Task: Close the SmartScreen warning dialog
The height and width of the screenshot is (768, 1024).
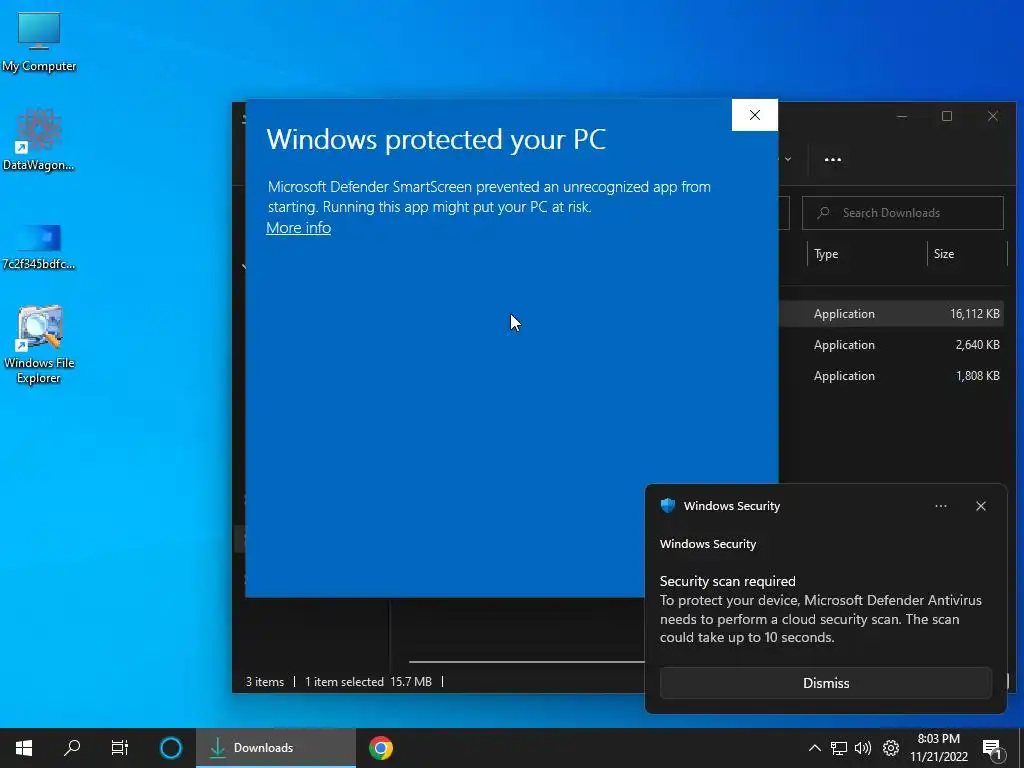Action: [x=754, y=115]
